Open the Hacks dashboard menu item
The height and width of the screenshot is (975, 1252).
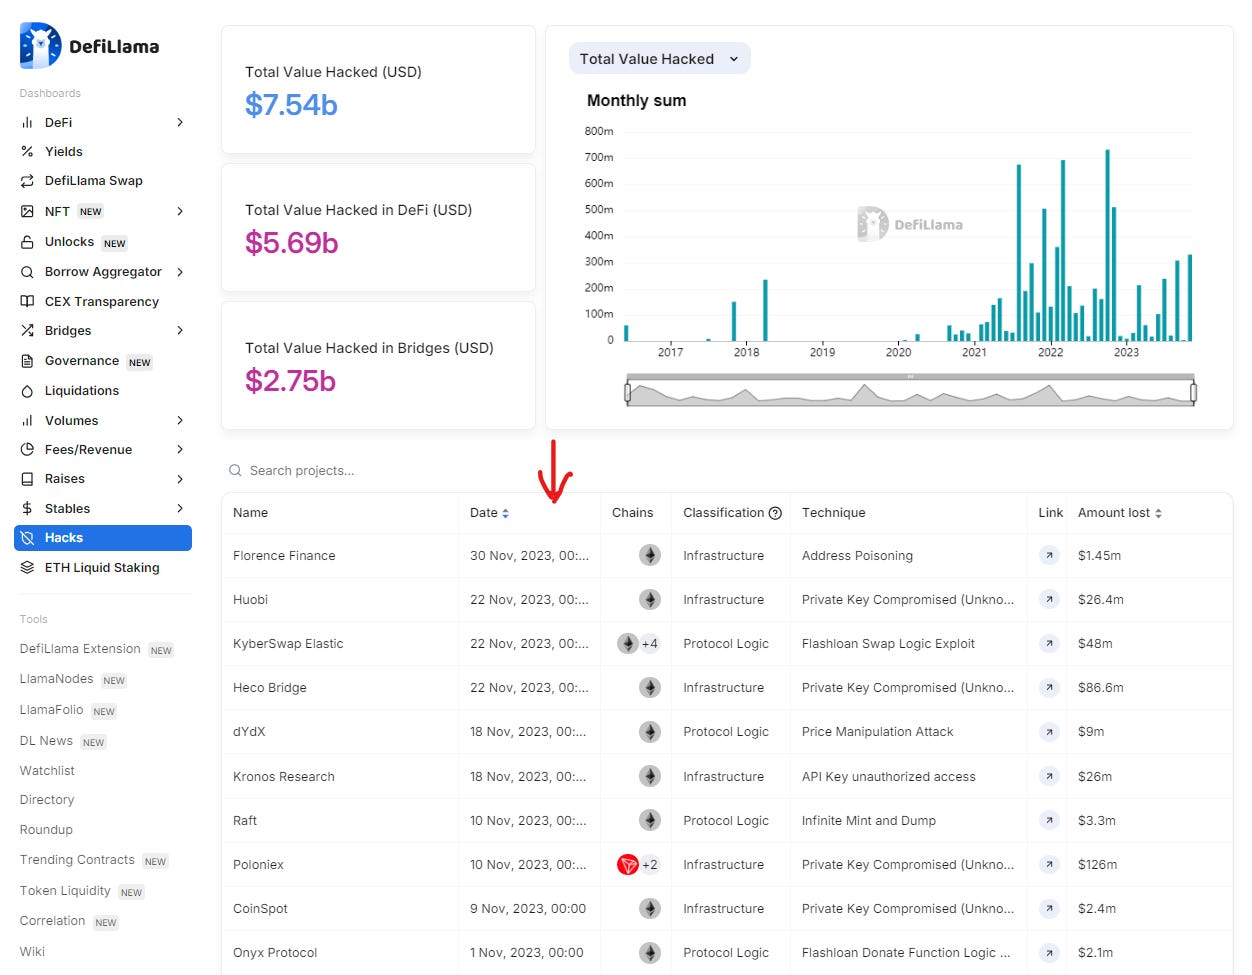click(x=103, y=538)
